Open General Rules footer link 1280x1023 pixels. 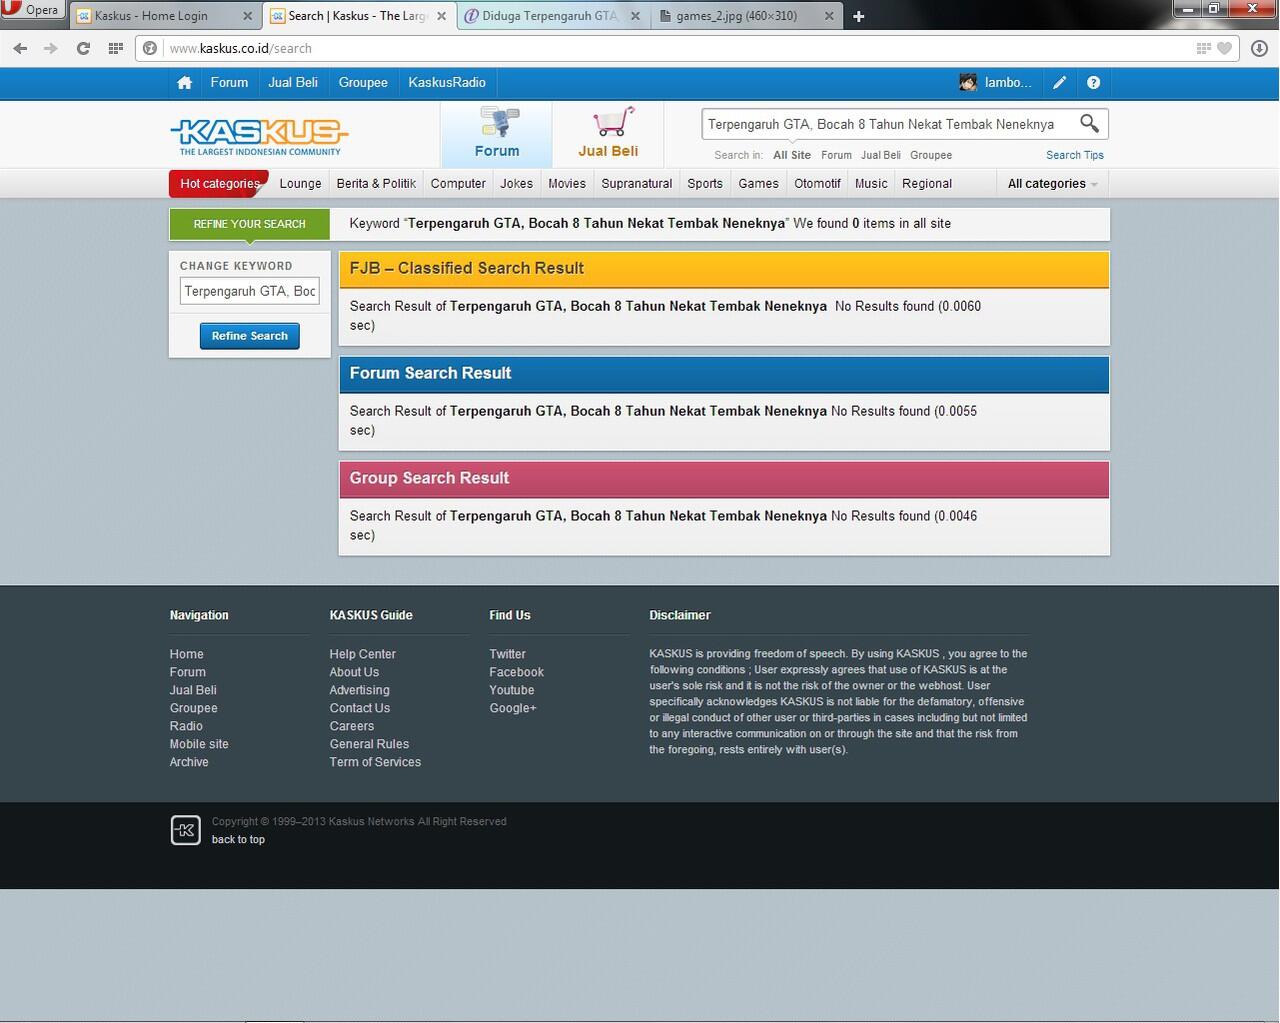tap(369, 744)
